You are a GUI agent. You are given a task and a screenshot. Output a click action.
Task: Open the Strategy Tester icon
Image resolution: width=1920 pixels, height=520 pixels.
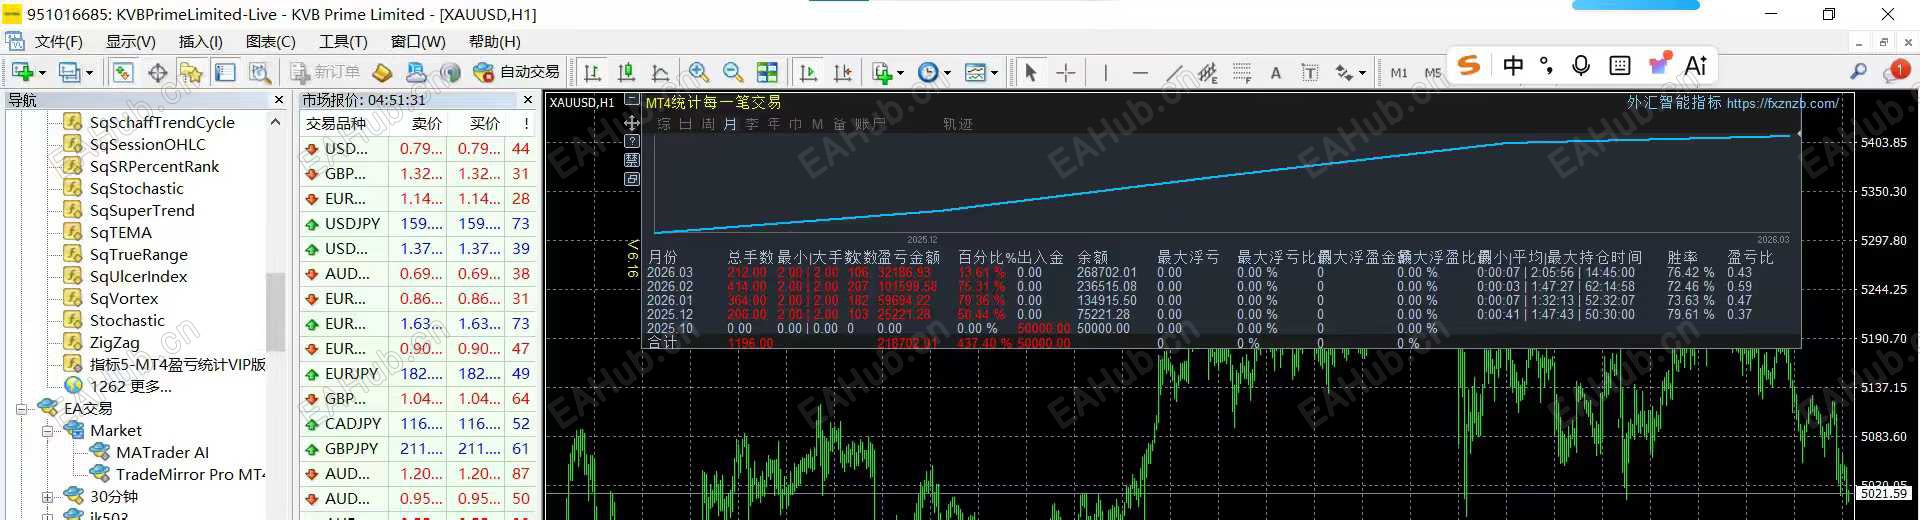[x=259, y=72]
